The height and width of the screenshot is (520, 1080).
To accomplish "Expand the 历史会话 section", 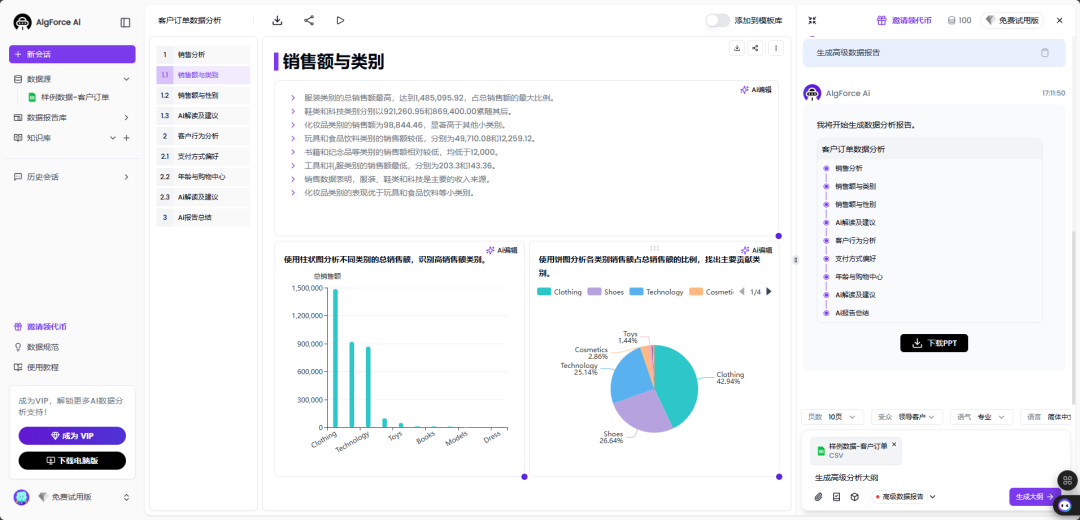I will coord(126,177).
